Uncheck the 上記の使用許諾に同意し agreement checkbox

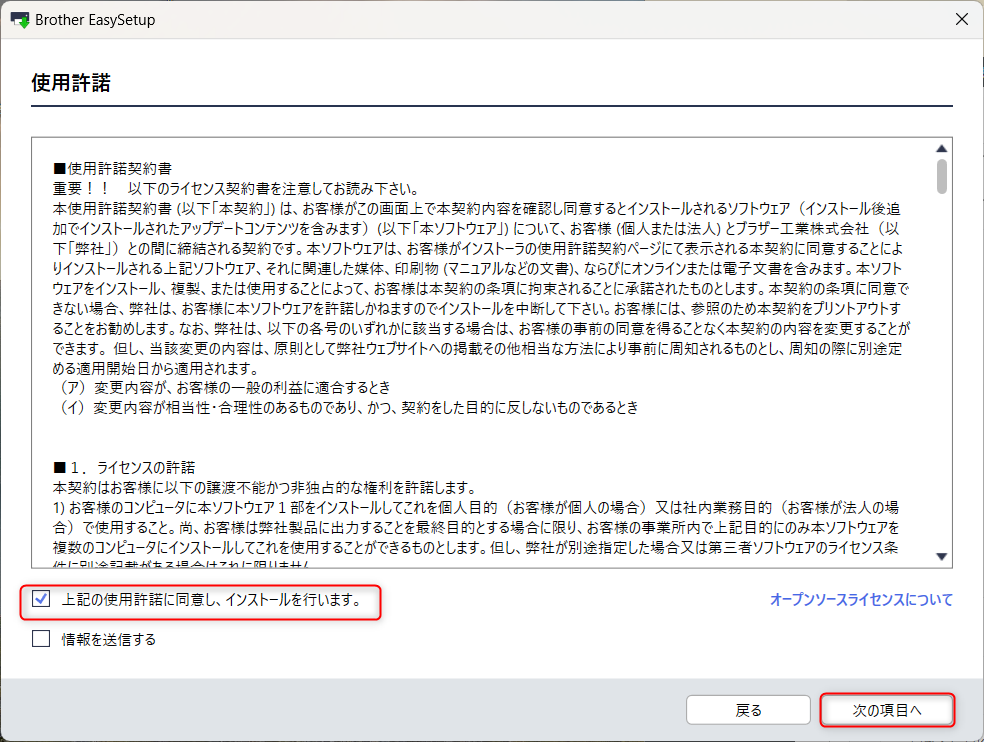click(x=41, y=600)
